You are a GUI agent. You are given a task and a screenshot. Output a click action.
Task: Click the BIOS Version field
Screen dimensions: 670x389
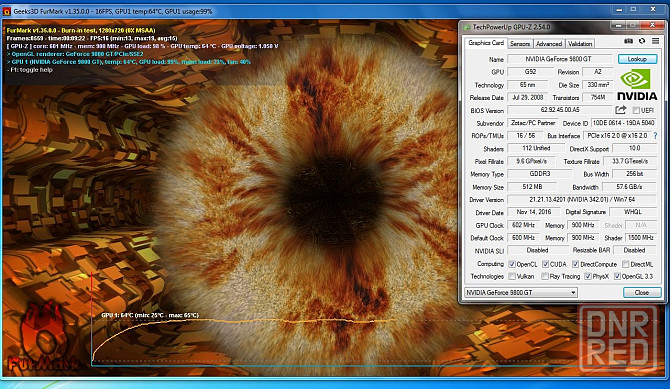560,110
